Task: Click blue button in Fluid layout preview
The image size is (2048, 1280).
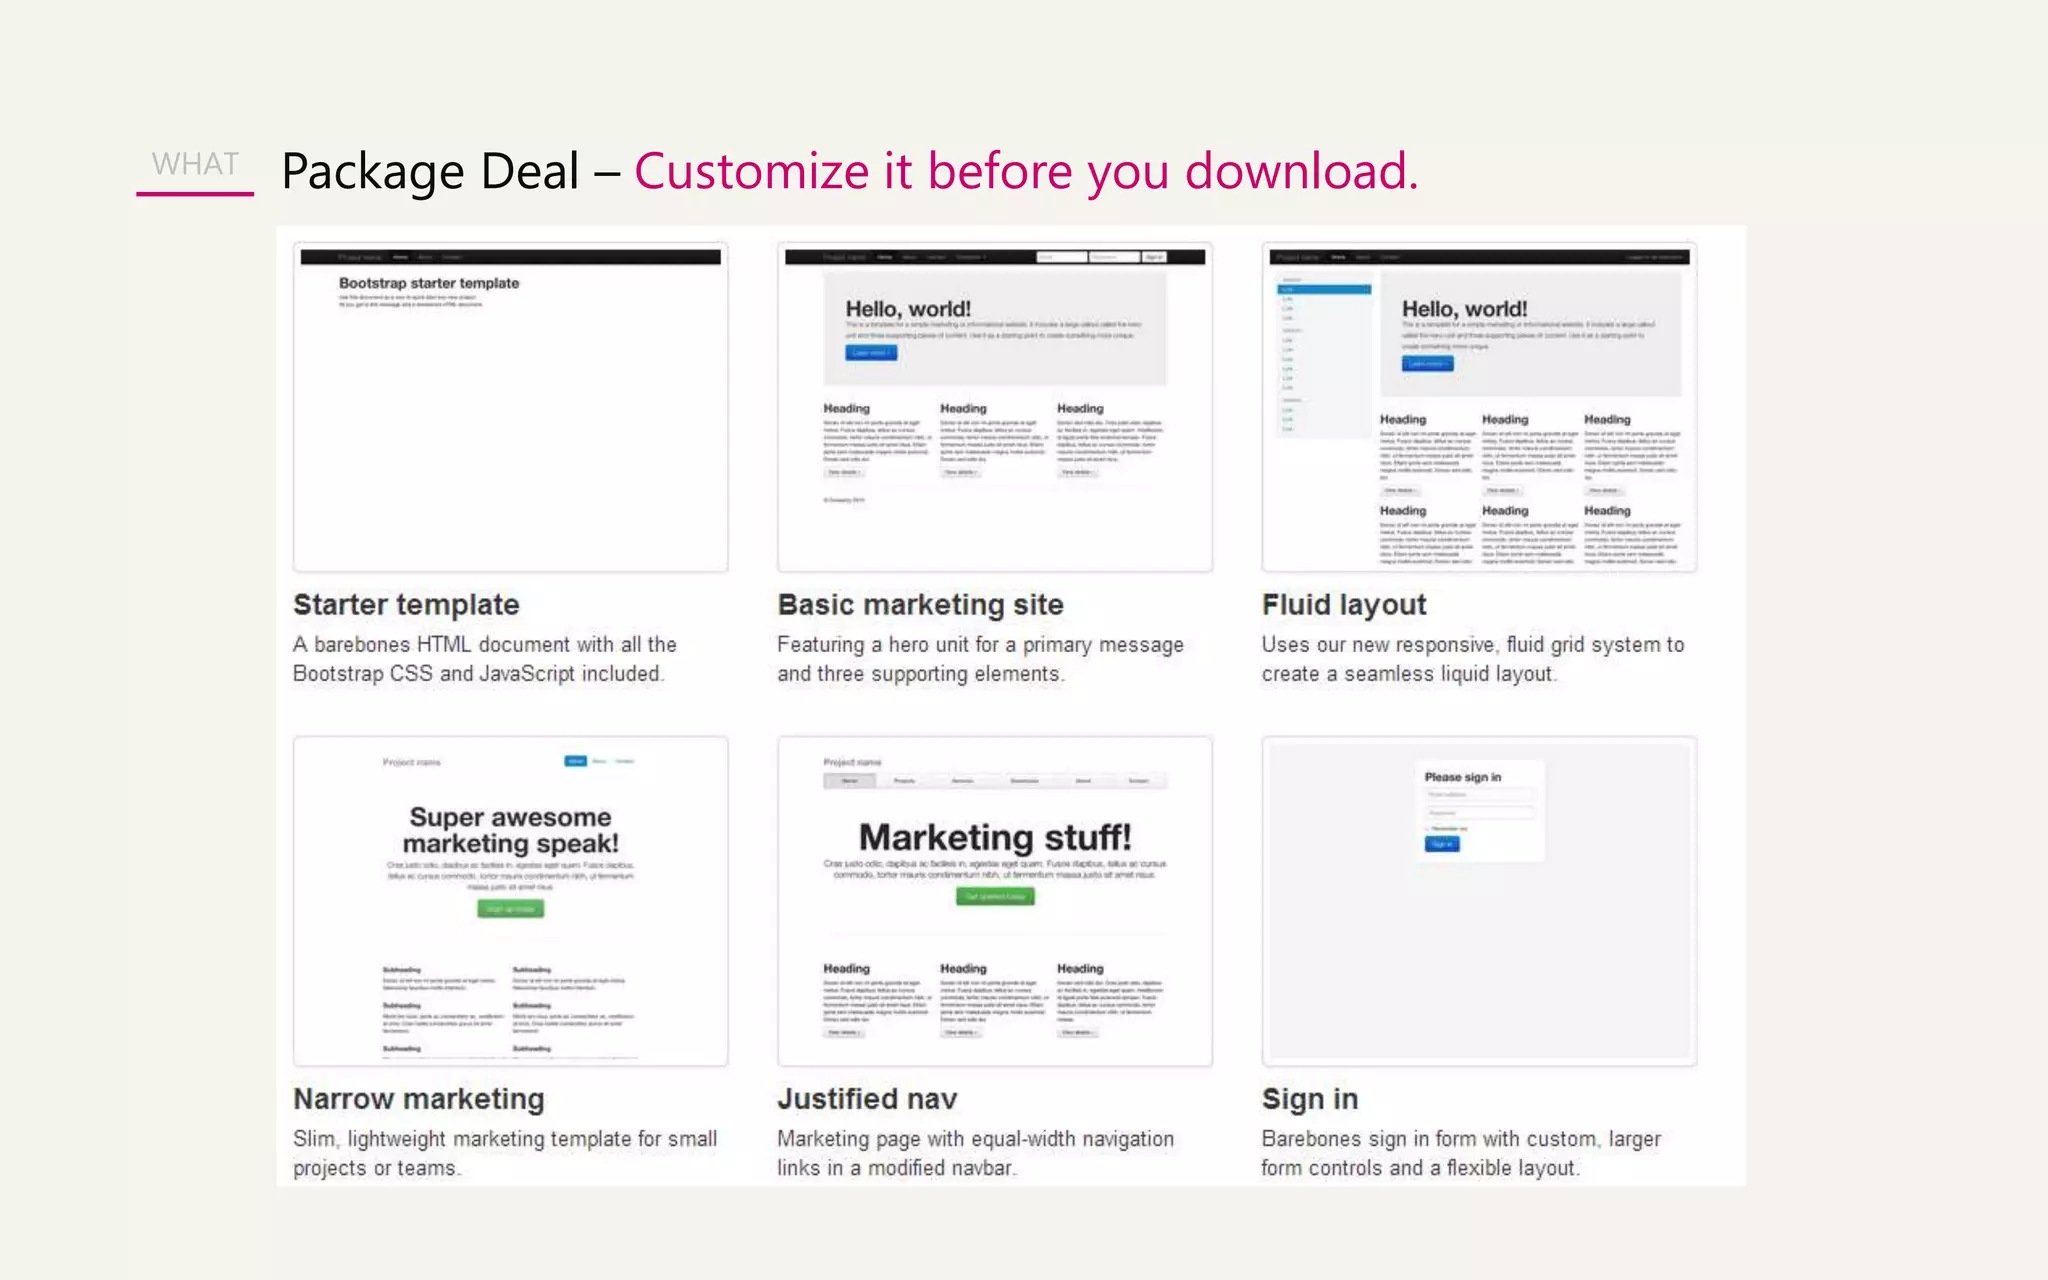Action: coord(1427,364)
